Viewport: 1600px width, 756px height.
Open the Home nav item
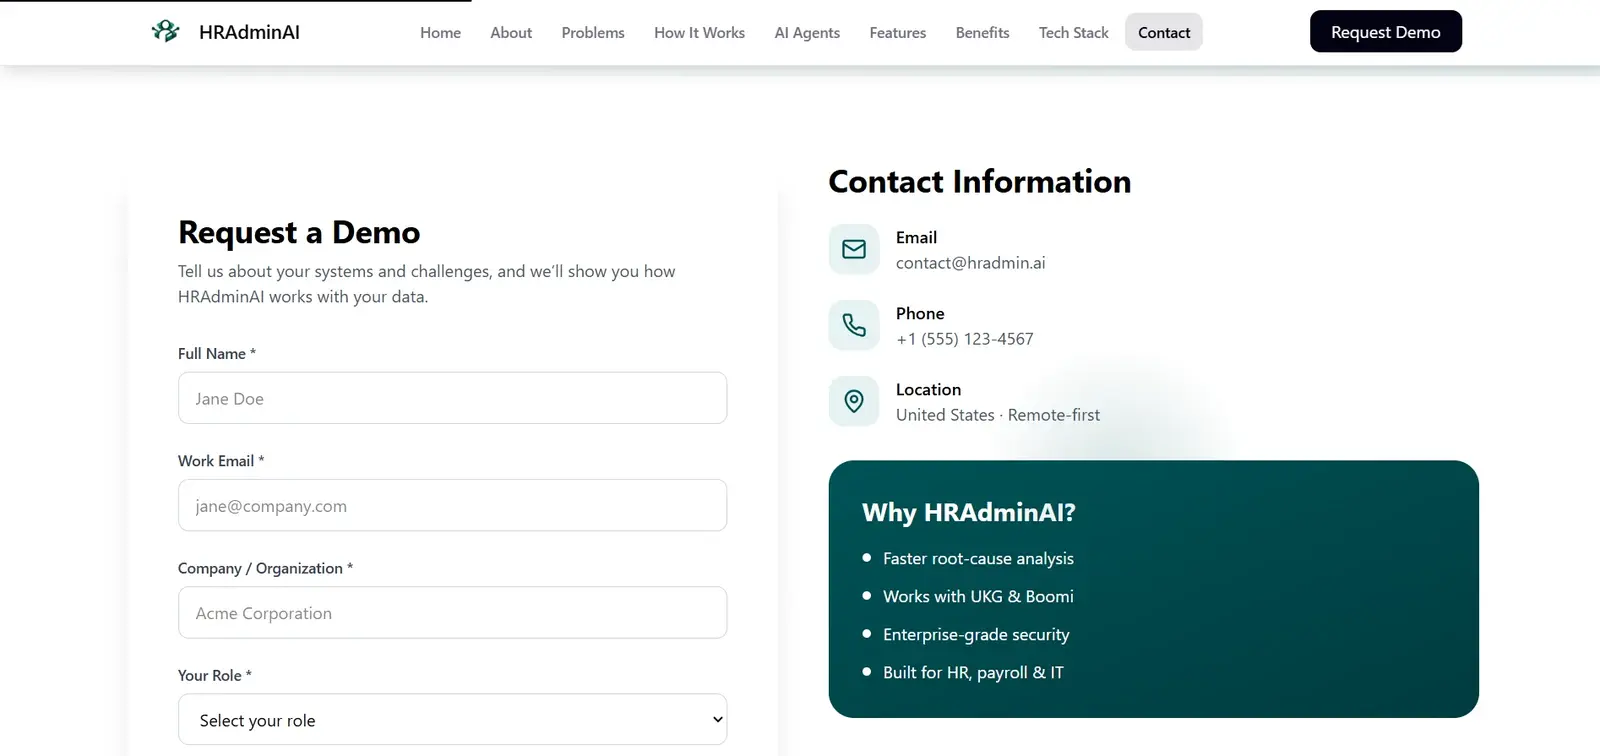coord(440,32)
